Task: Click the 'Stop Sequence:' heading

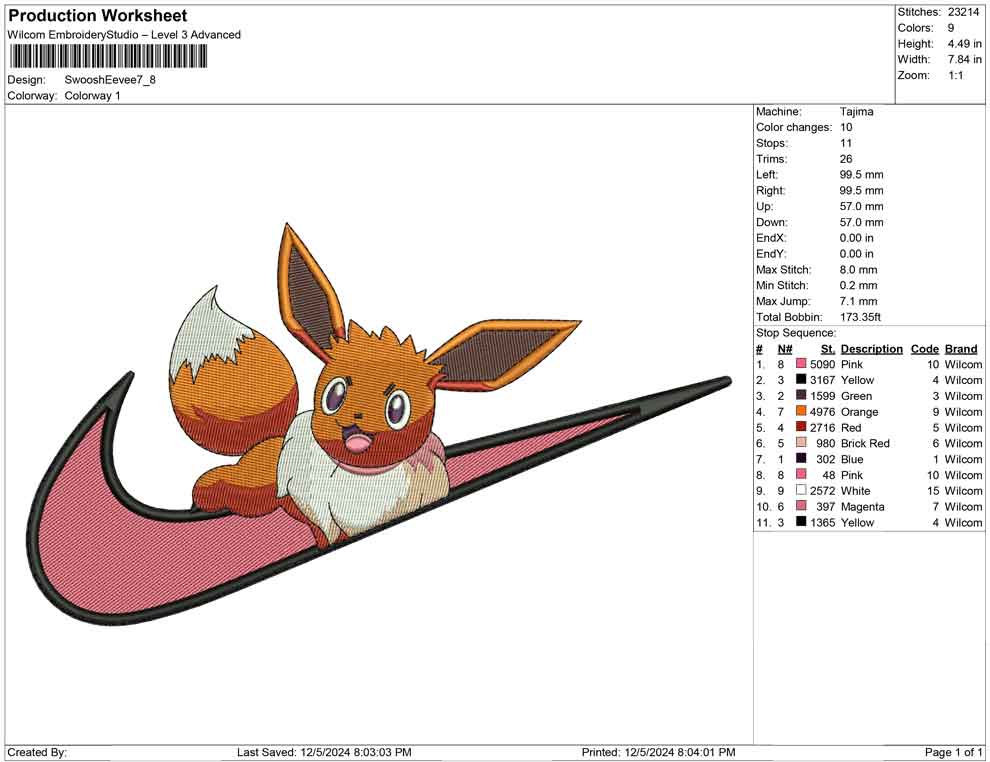Action: coord(796,333)
